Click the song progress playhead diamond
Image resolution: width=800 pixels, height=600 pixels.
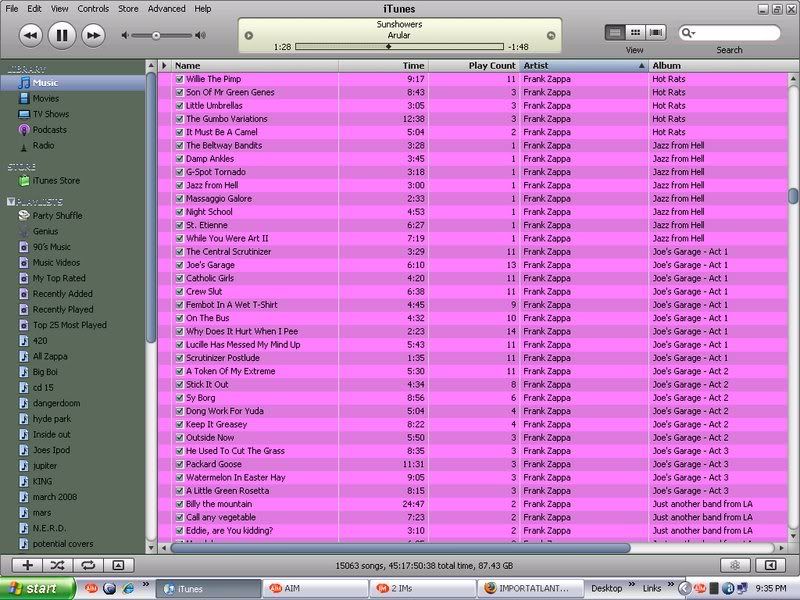click(x=389, y=46)
